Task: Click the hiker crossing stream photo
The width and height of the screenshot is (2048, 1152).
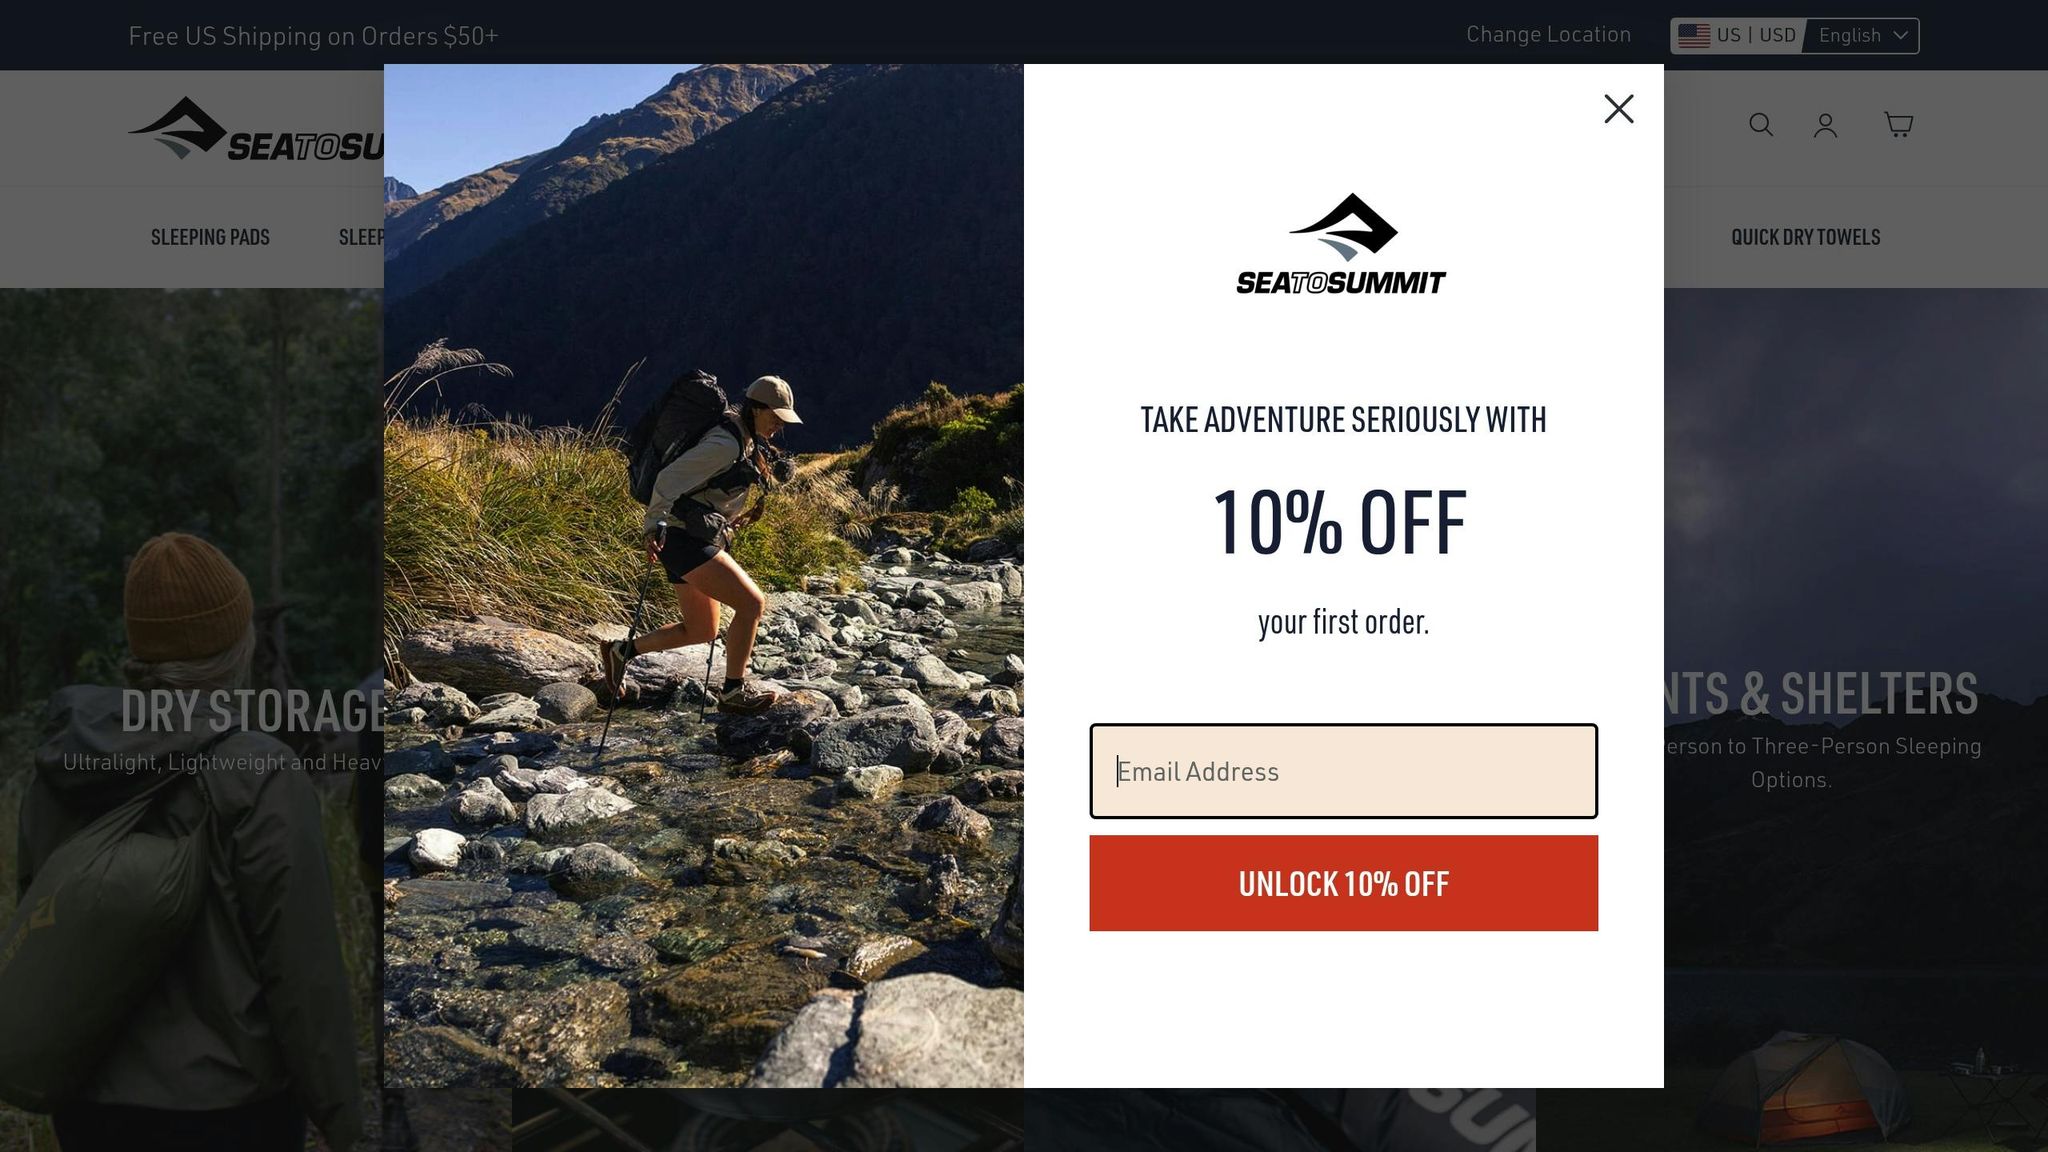Action: pos(703,576)
